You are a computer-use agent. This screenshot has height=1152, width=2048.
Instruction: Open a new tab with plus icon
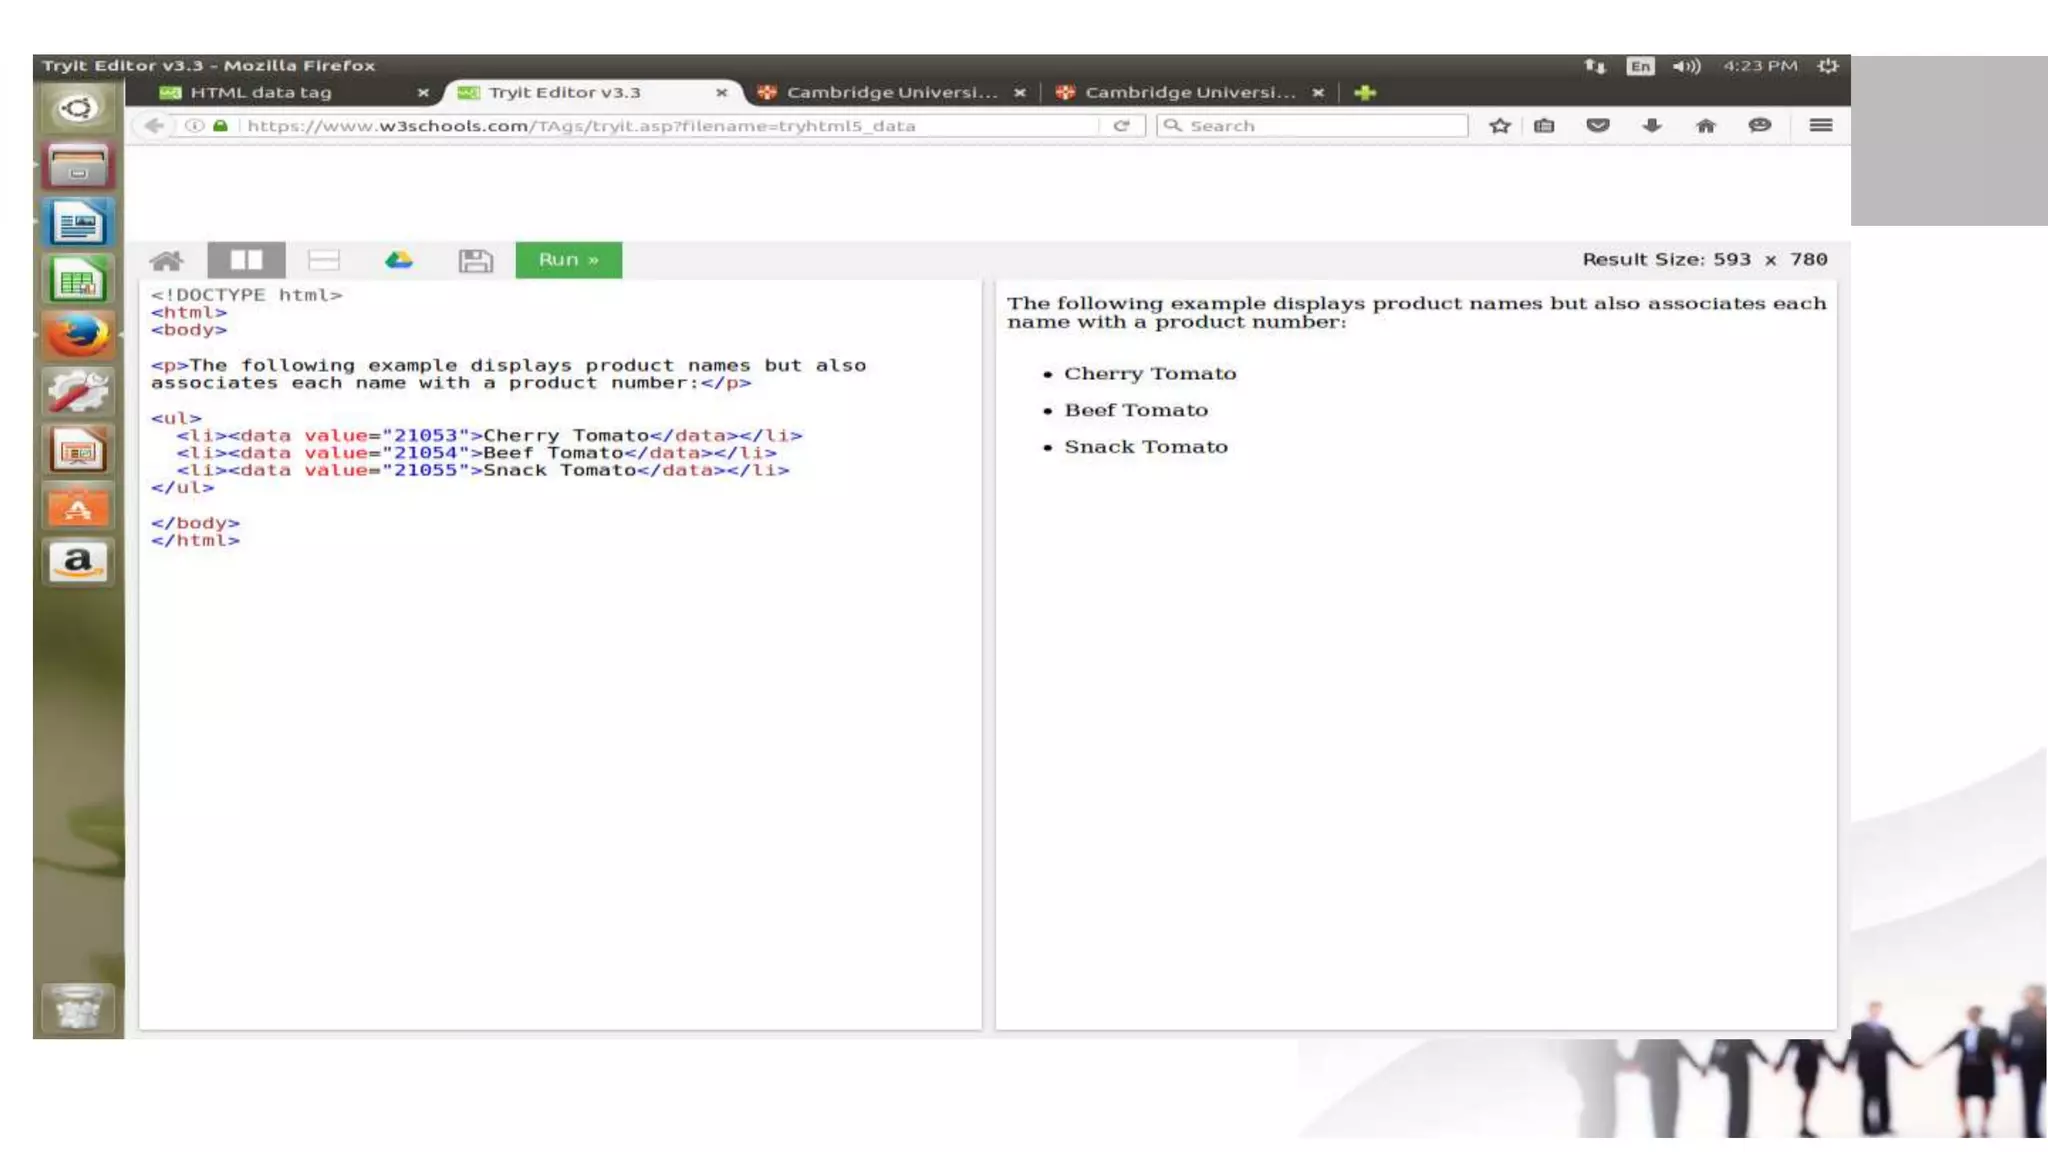pos(1365,93)
